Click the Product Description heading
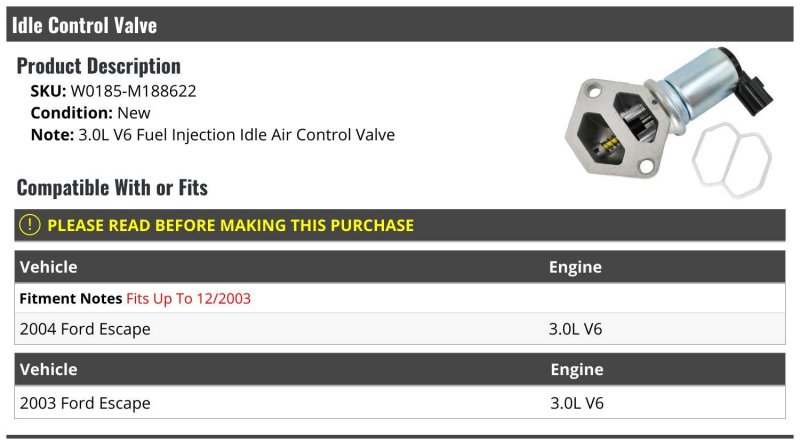The image size is (800, 445). [99, 66]
